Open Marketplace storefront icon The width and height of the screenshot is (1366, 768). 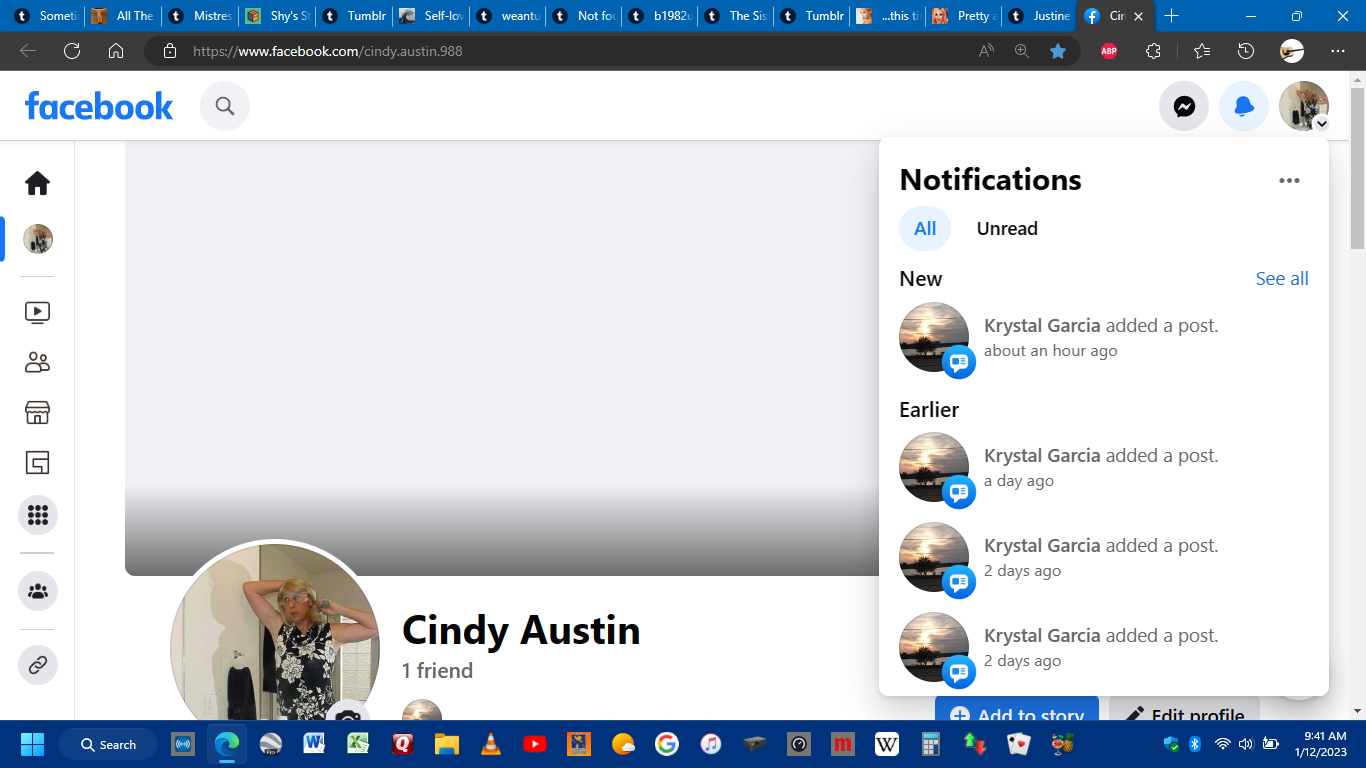coord(37,412)
